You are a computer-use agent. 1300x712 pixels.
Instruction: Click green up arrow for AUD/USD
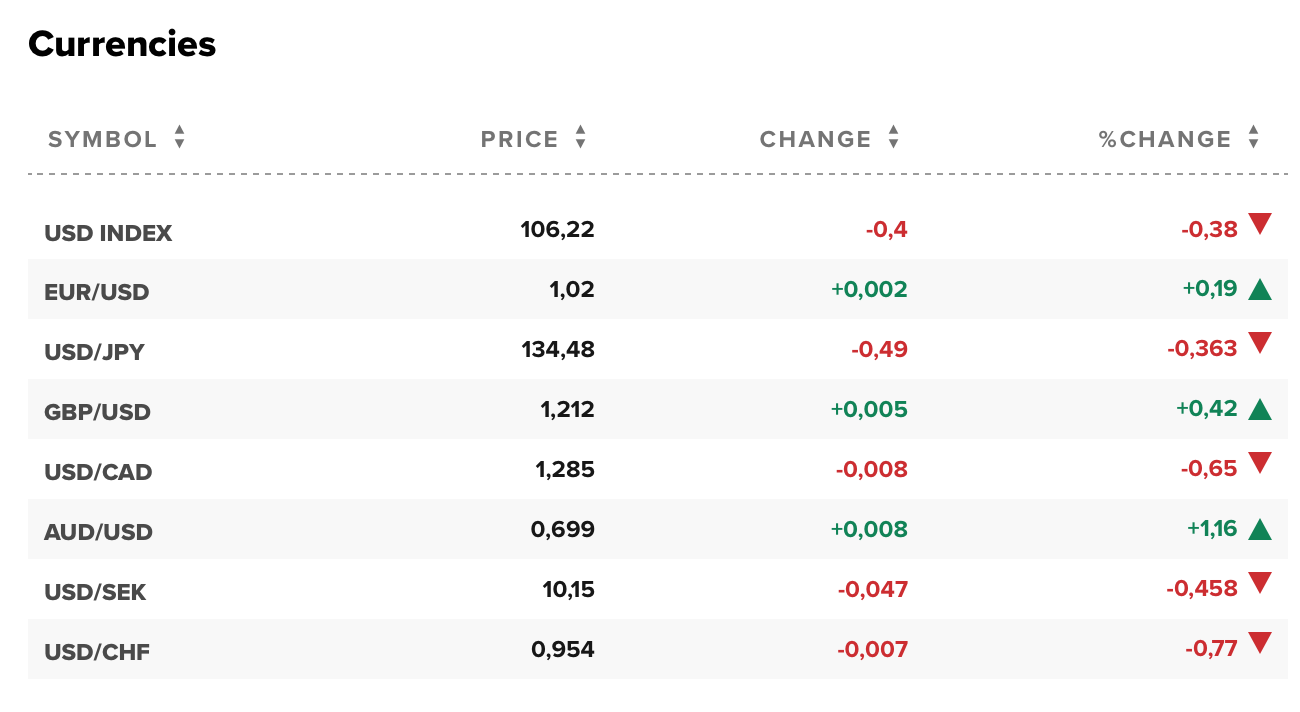tap(1259, 530)
